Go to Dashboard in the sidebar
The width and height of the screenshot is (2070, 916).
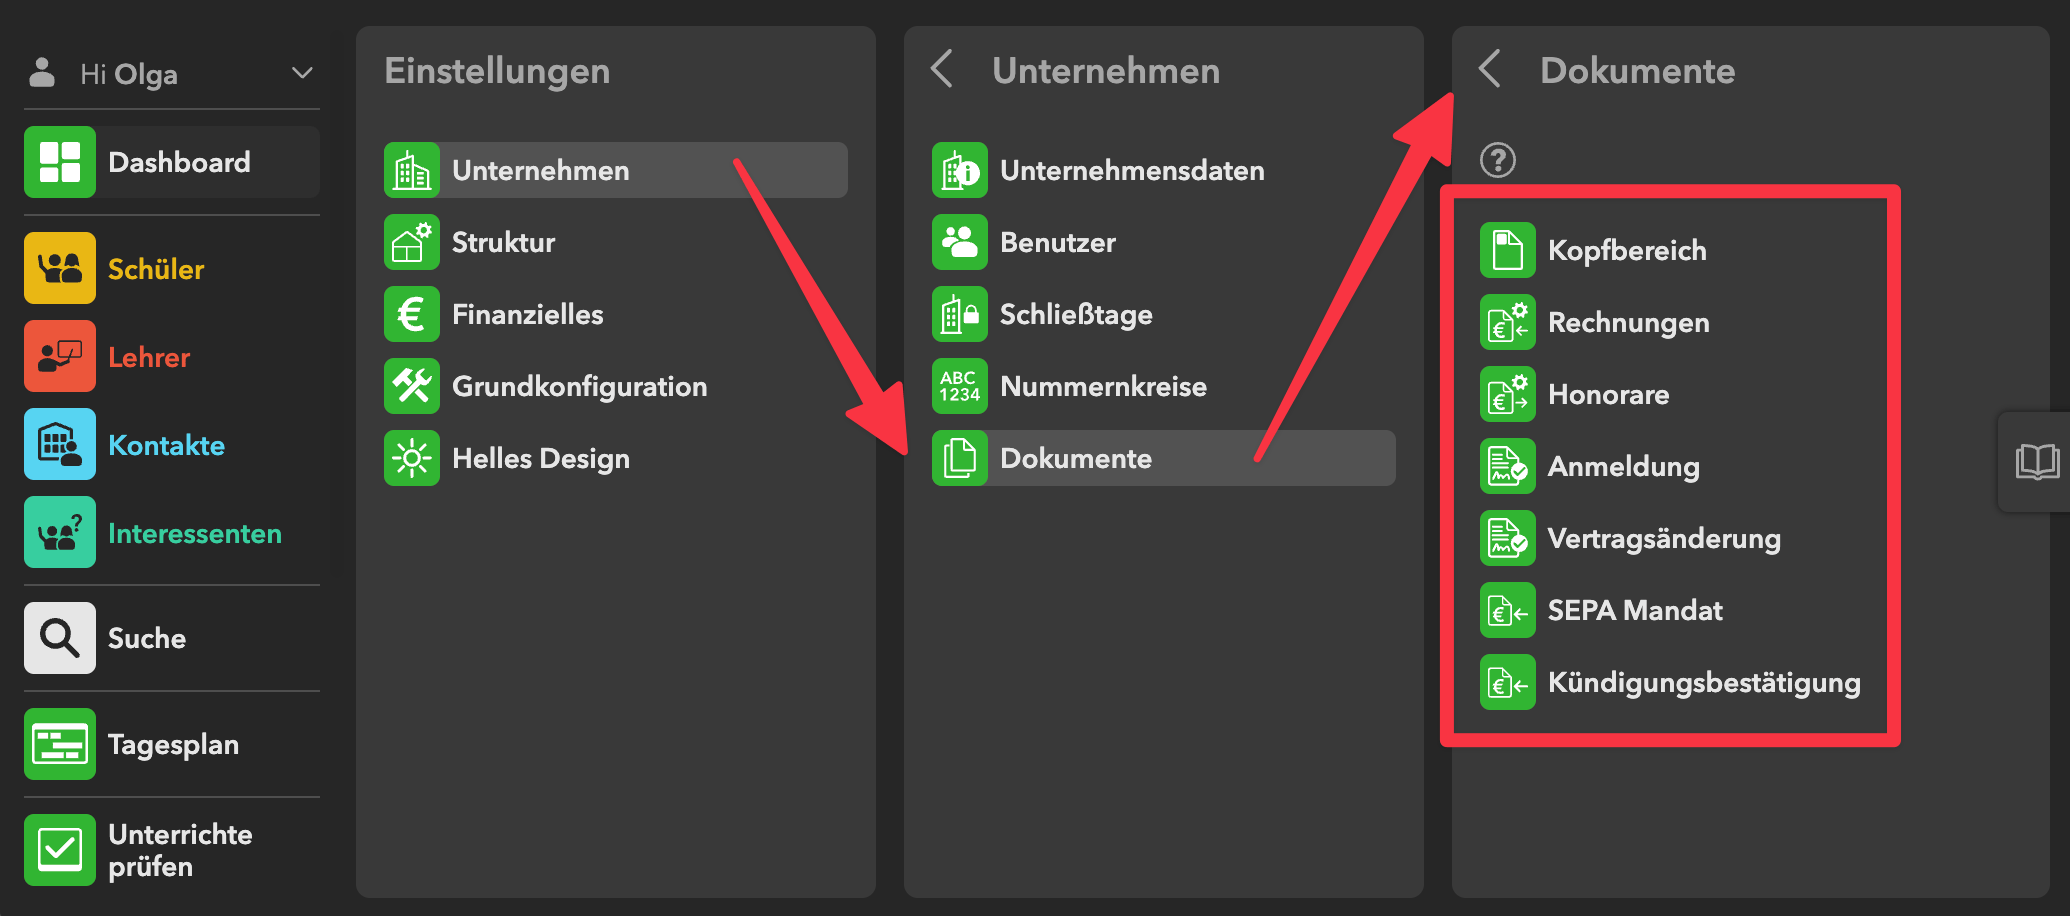178,162
